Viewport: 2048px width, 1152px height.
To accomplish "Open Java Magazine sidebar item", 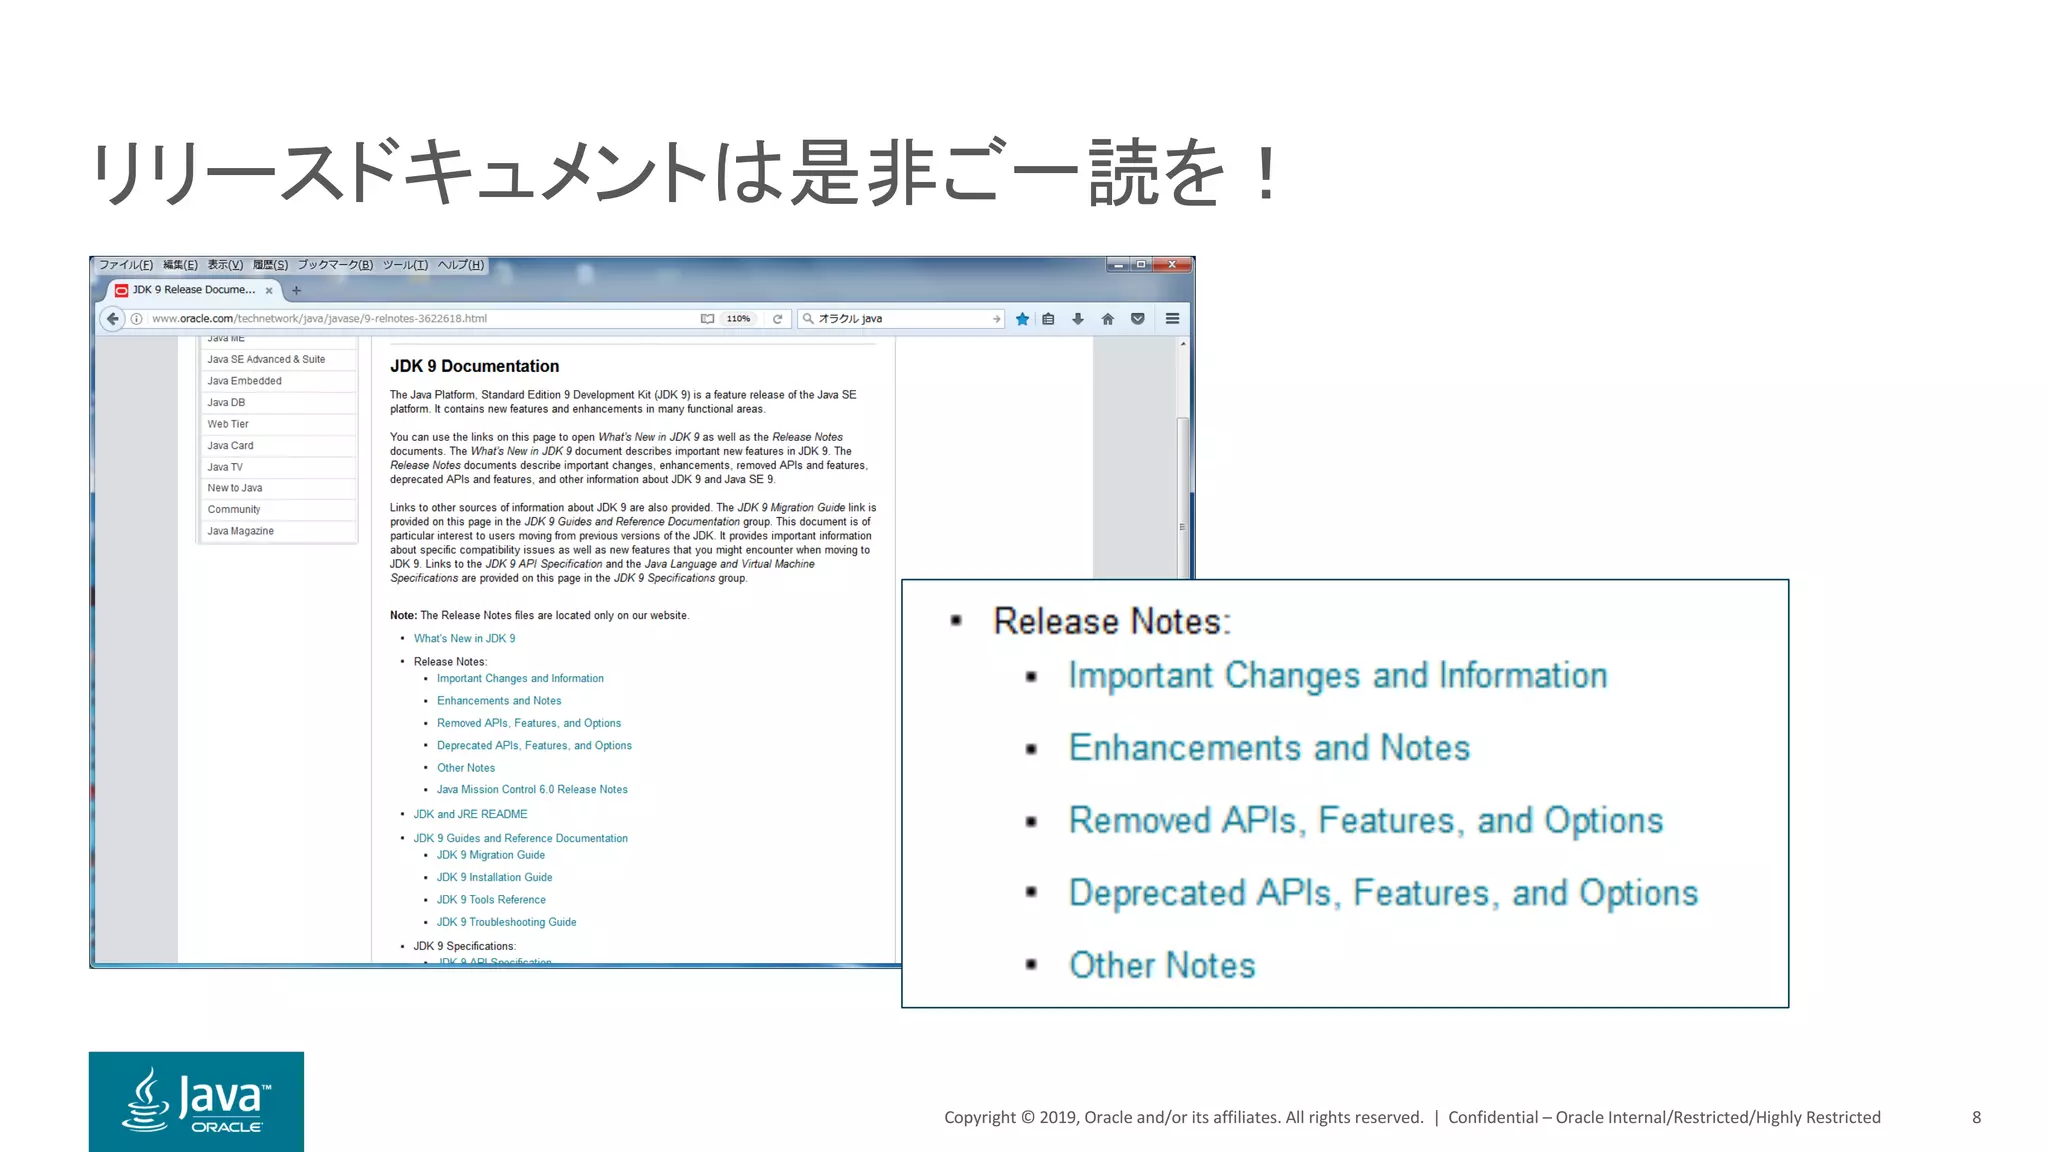I will tap(278, 531).
